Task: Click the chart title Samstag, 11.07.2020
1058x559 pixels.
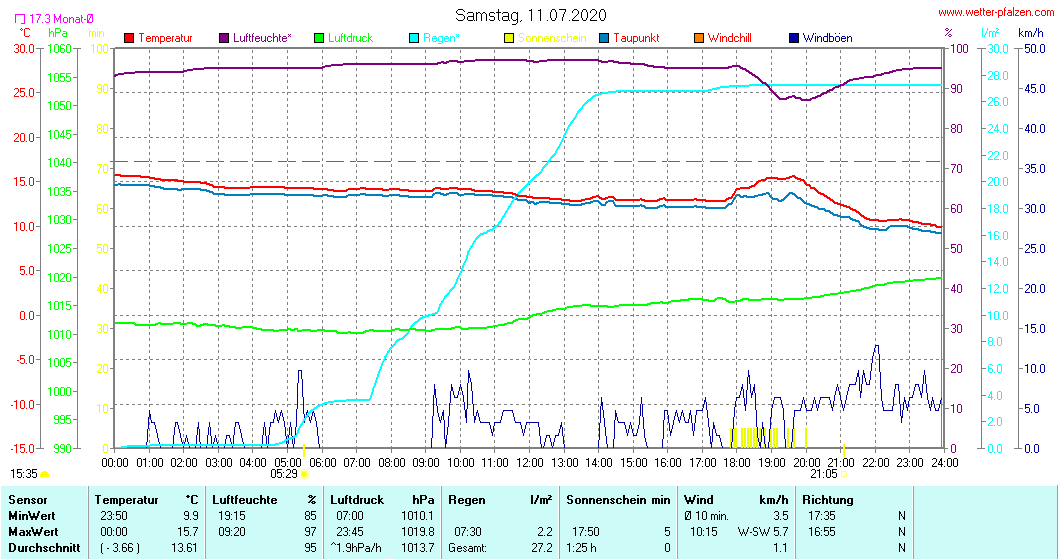Action: [530, 15]
